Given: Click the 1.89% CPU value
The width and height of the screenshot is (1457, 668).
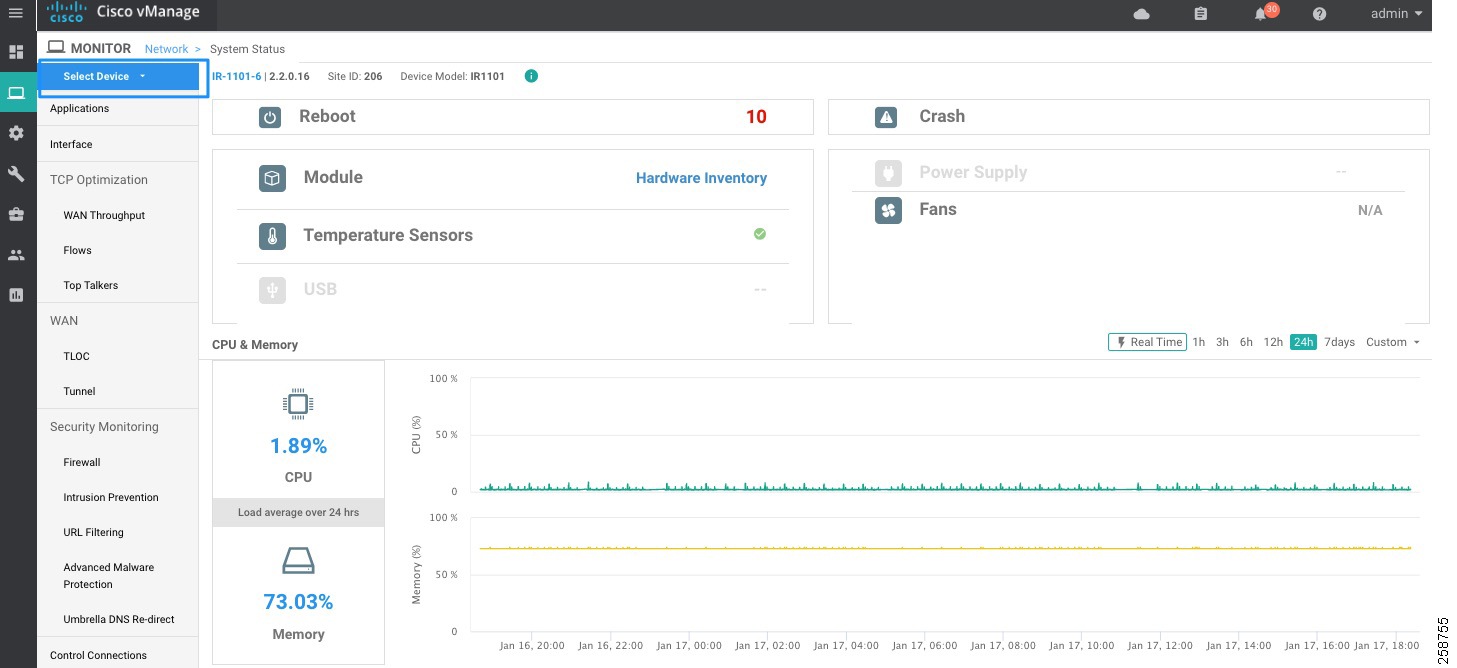Looking at the screenshot, I should coord(298,445).
